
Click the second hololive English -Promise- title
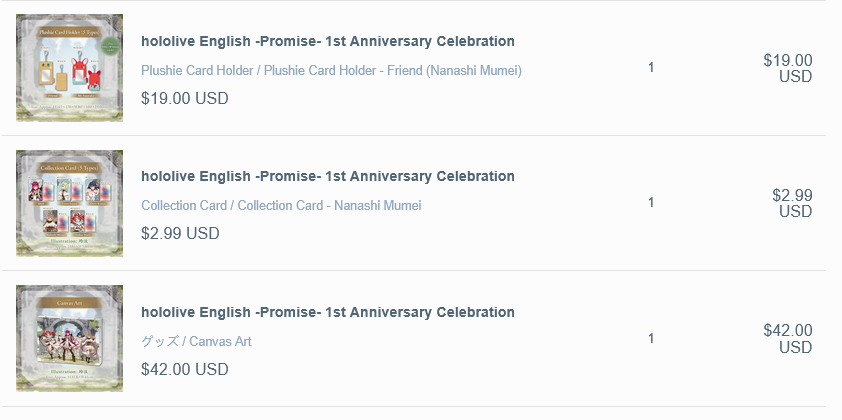(x=328, y=176)
